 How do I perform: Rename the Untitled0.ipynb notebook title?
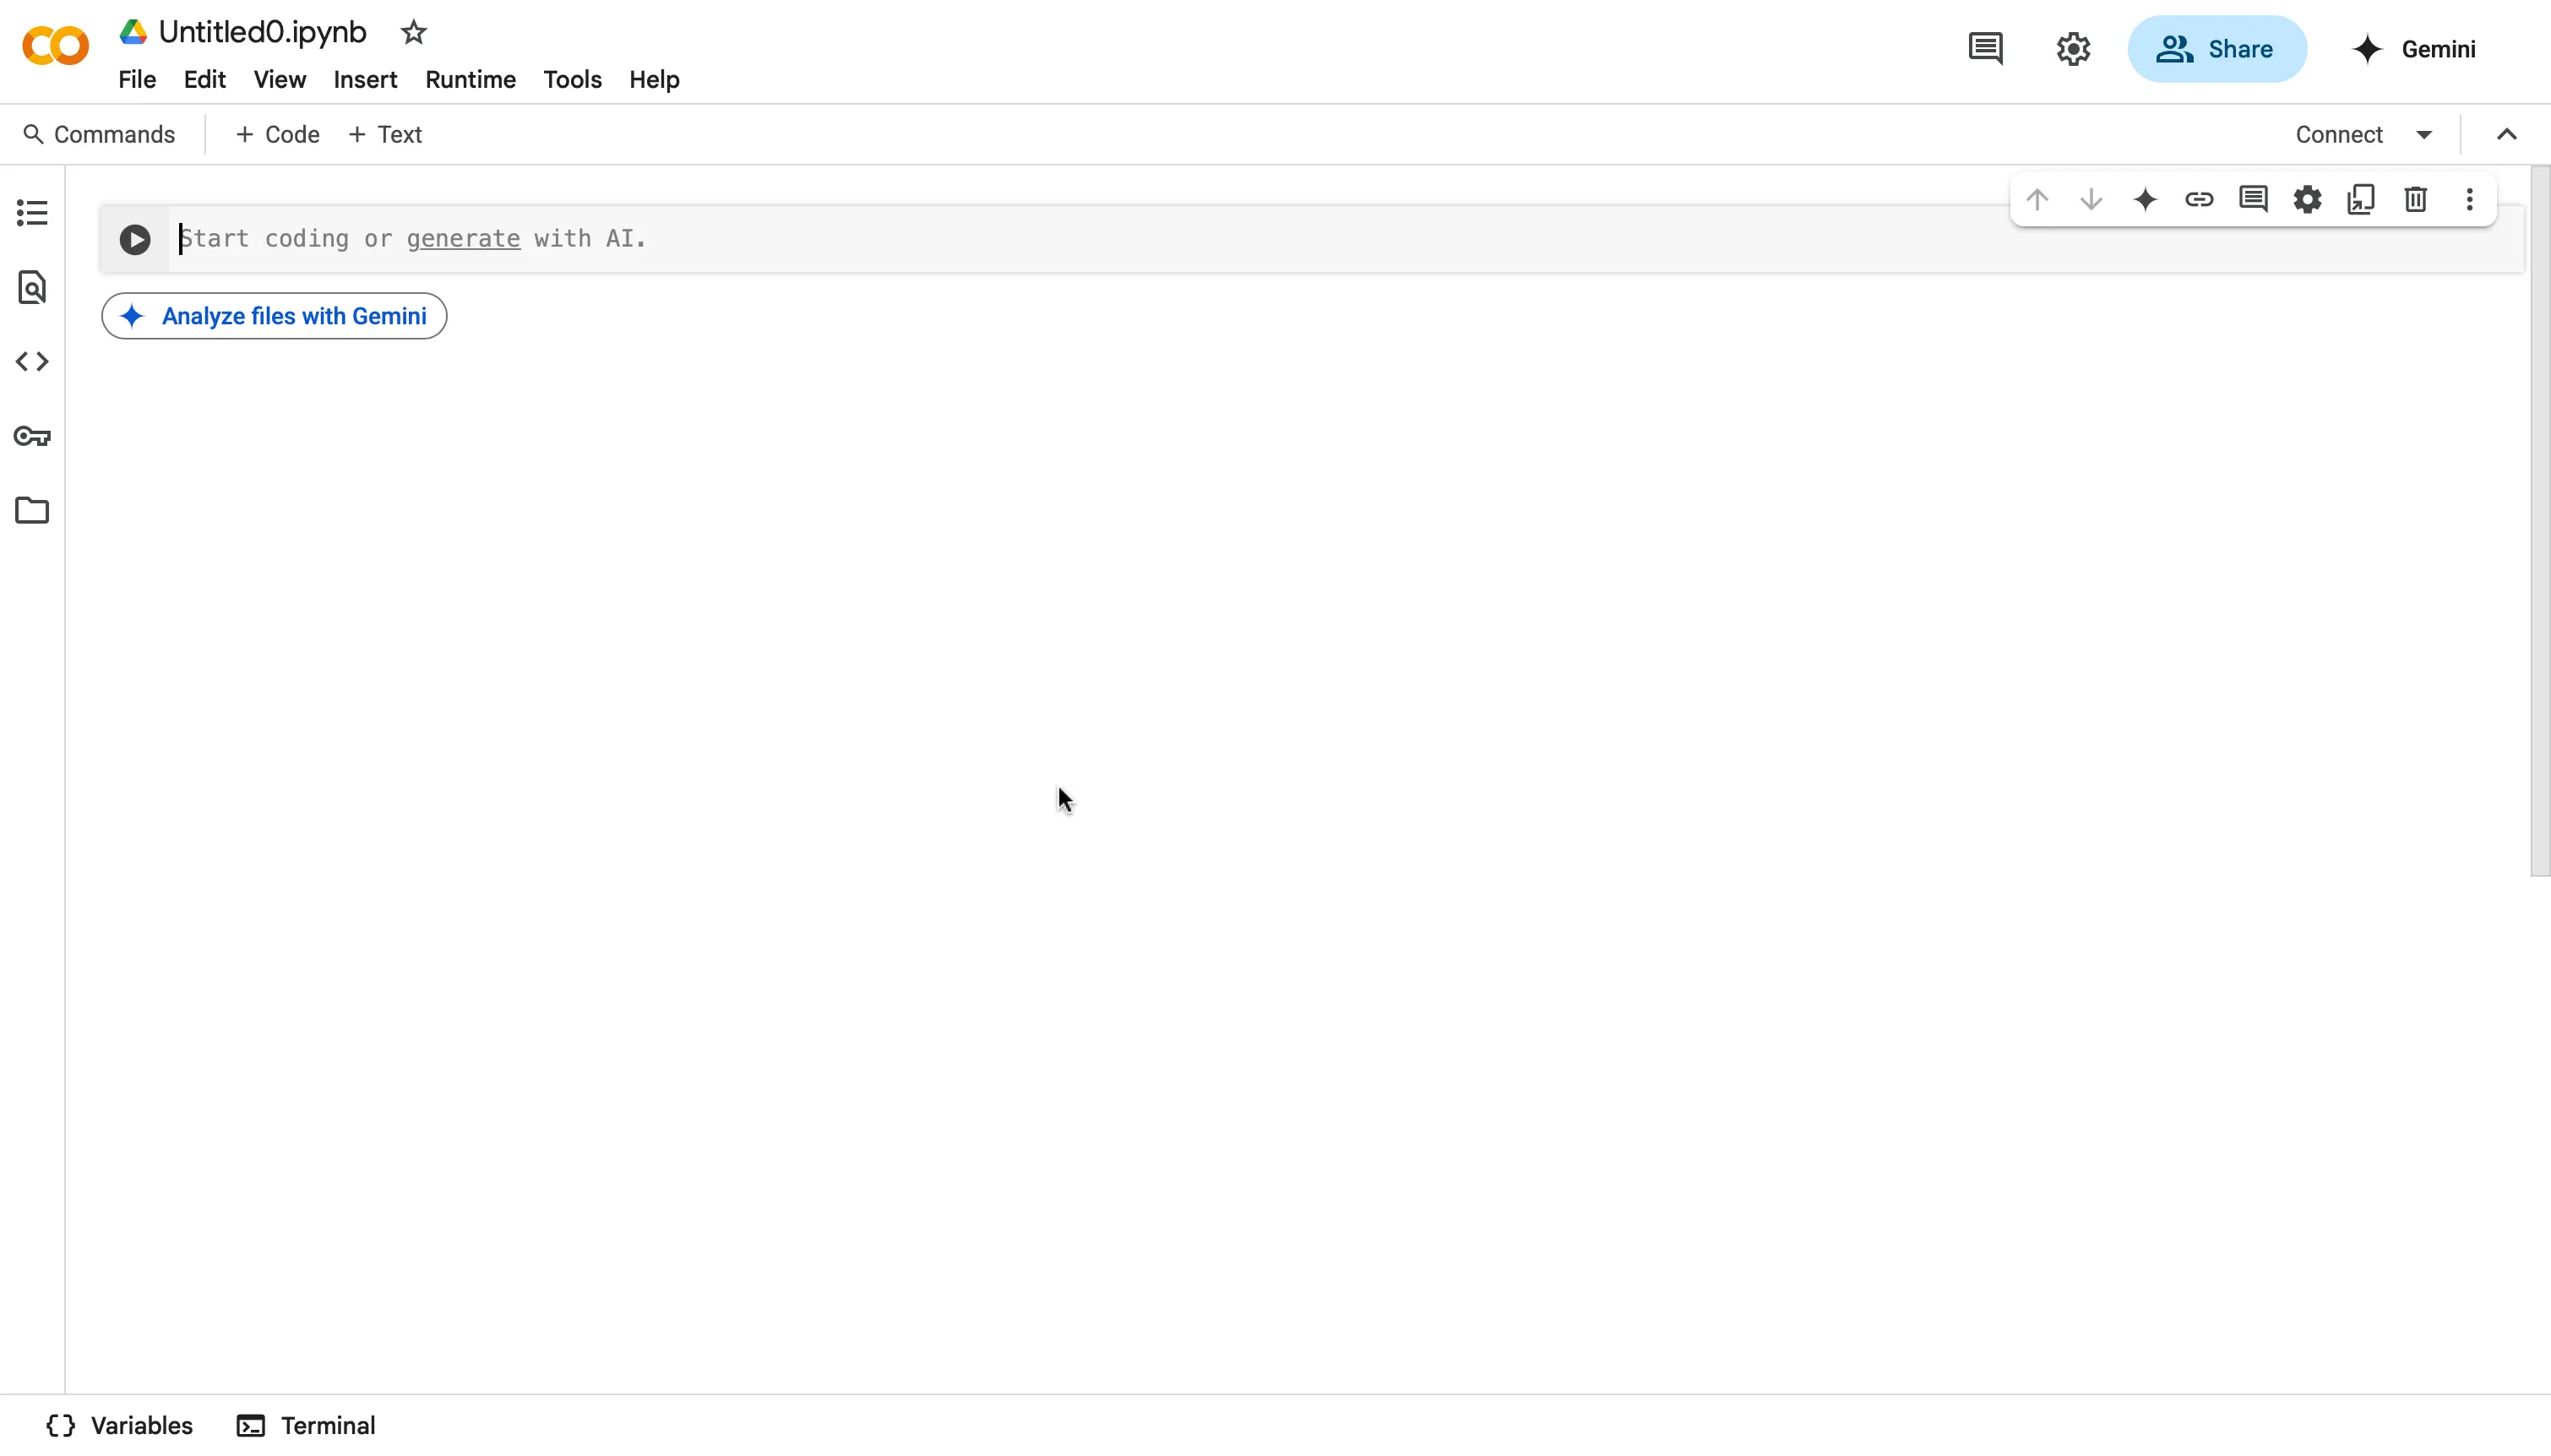tap(262, 32)
